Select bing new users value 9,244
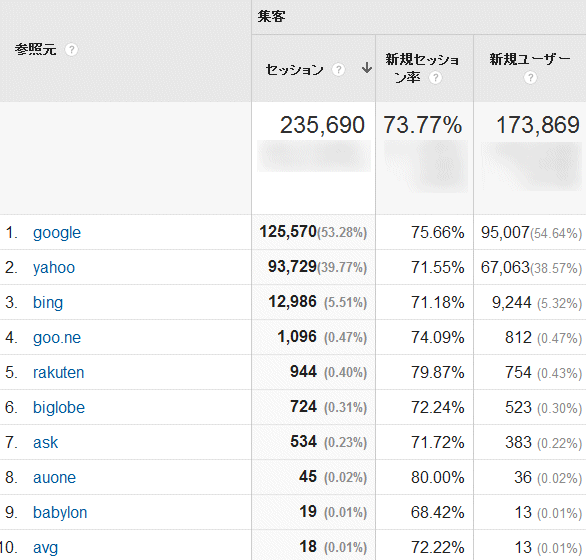The width and height of the screenshot is (586, 560). click(512, 302)
